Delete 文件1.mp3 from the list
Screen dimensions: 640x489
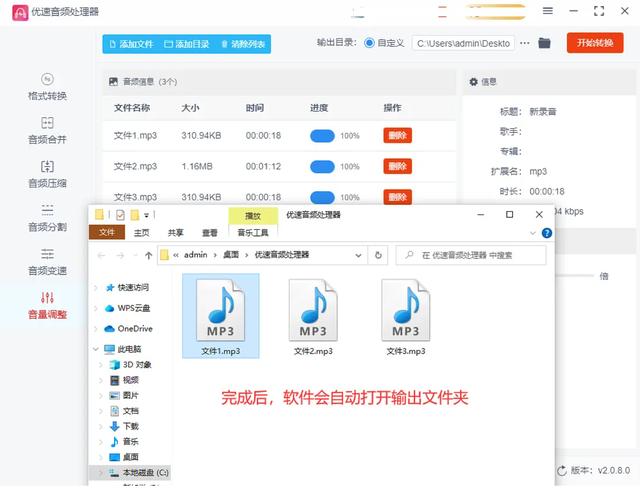click(397, 136)
